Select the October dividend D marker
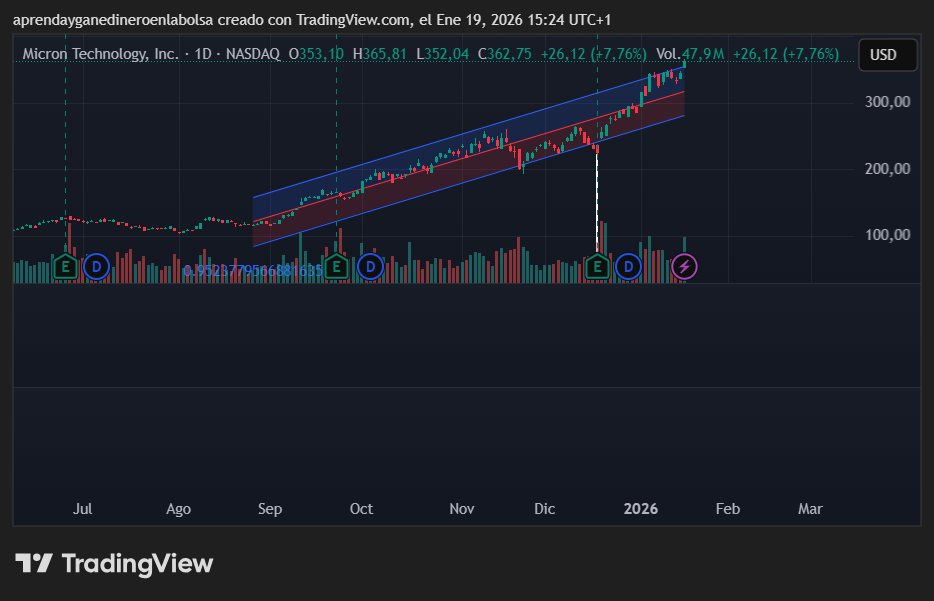This screenshot has height=601, width=934. (371, 266)
